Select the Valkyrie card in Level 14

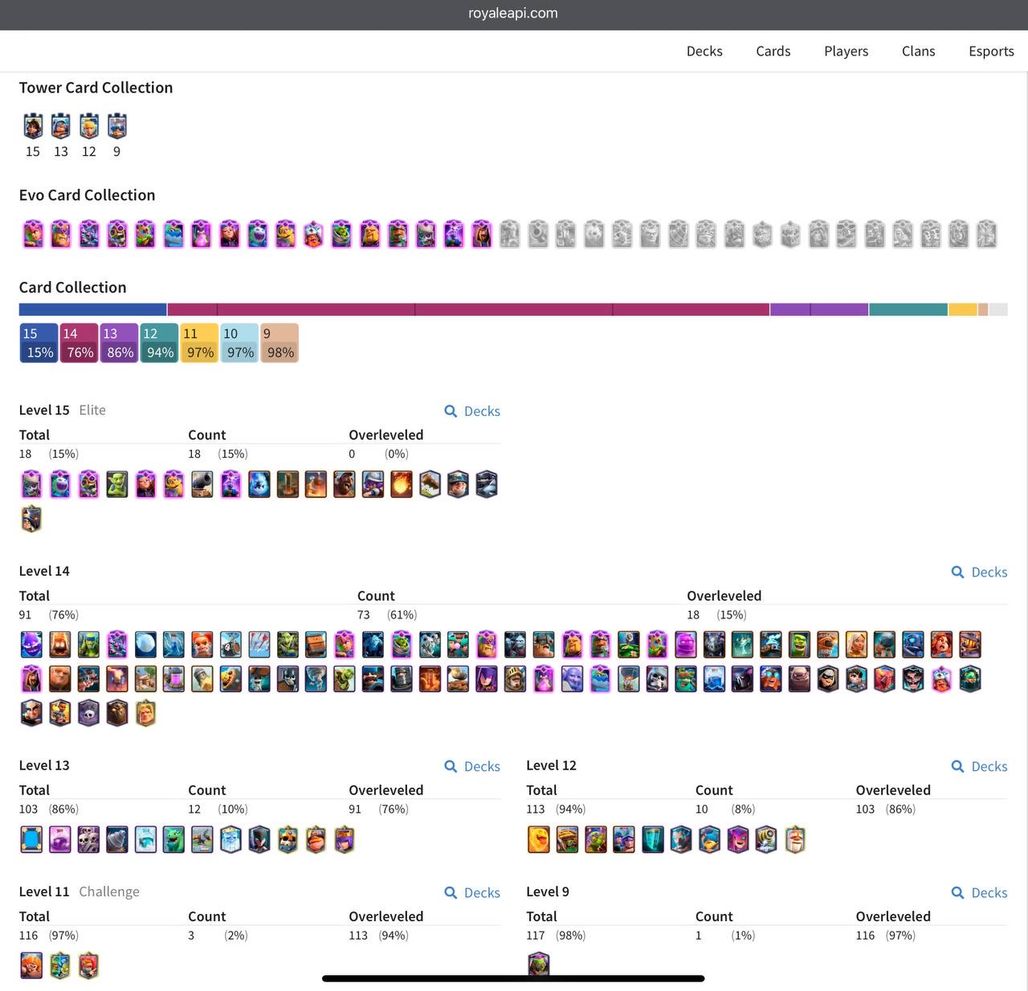pyautogui.click(x=942, y=645)
